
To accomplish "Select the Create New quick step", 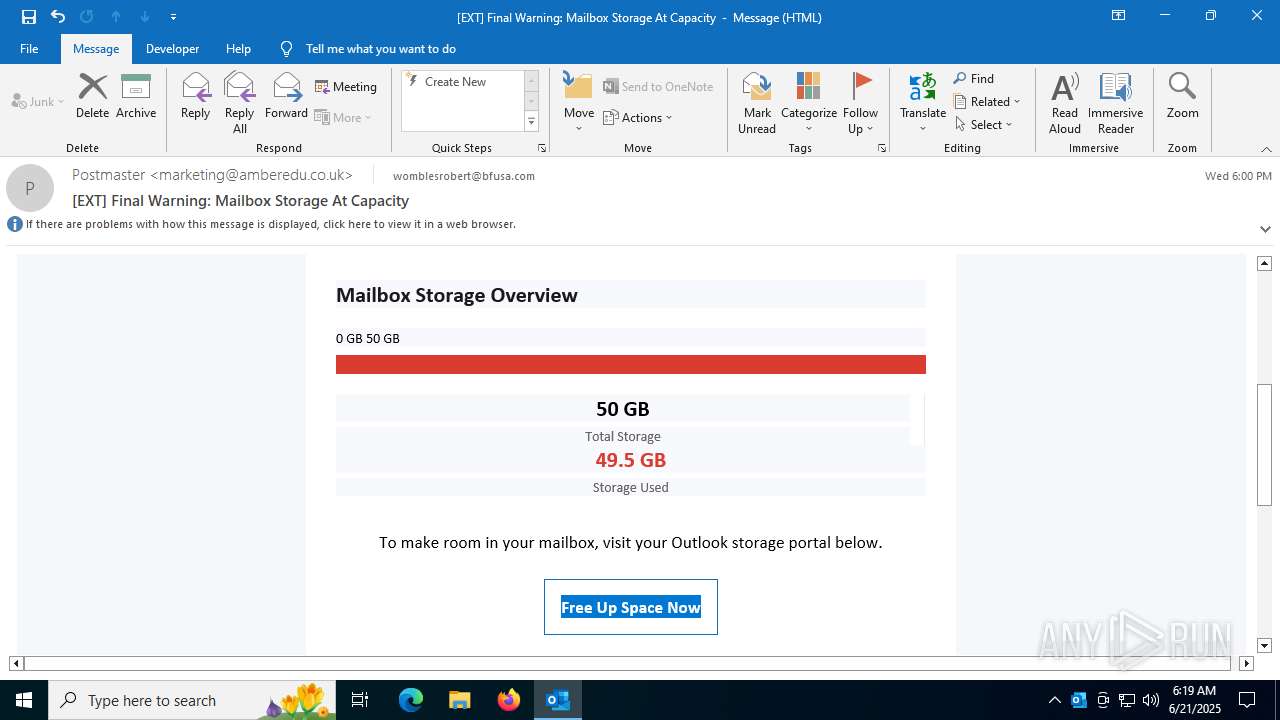I will pyautogui.click(x=462, y=82).
